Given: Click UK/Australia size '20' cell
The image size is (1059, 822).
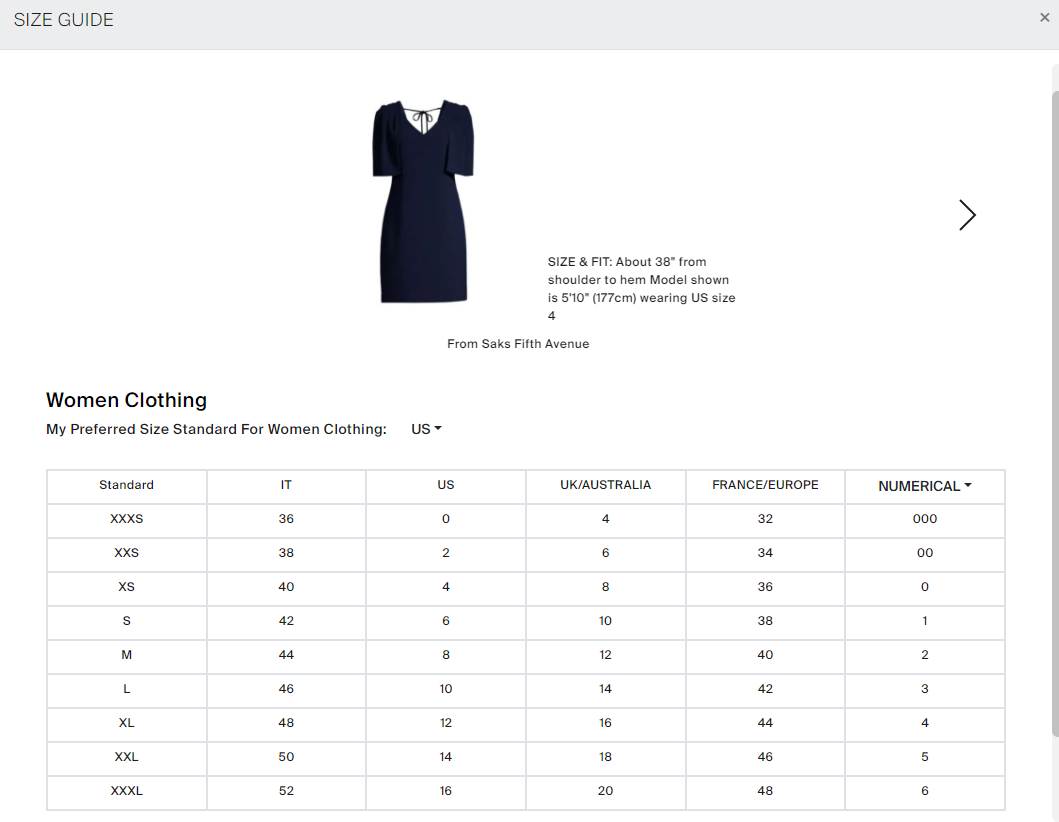Looking at the screenshot, I should [605, 791].
